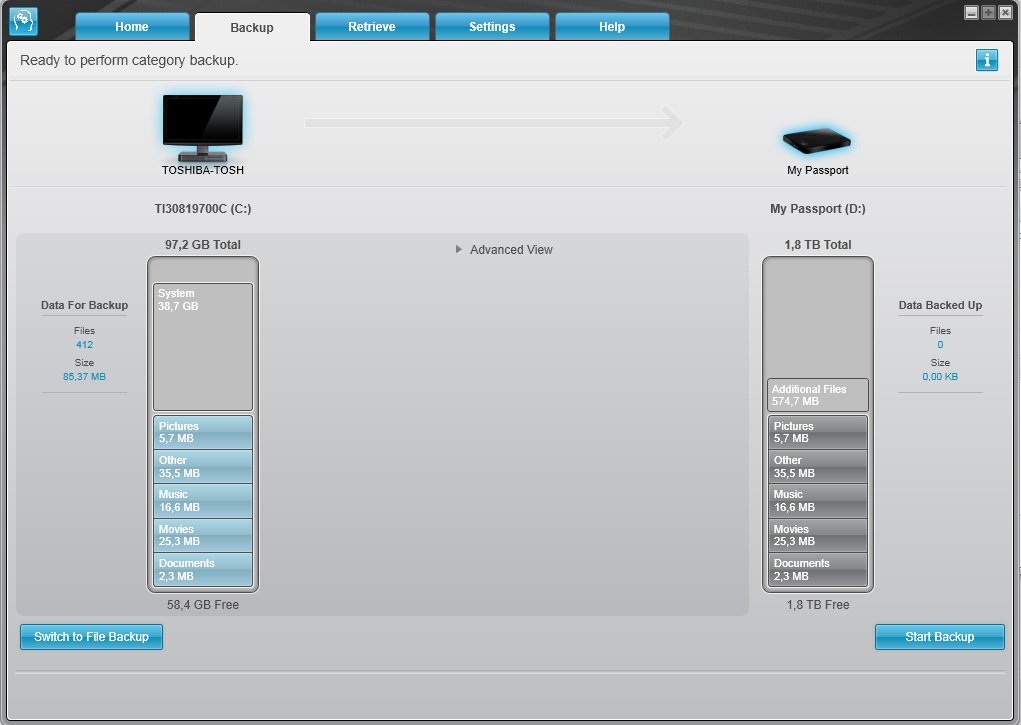1021x725 pixels.
Task: Minimize the backup application window
Action: coord(971,12)
